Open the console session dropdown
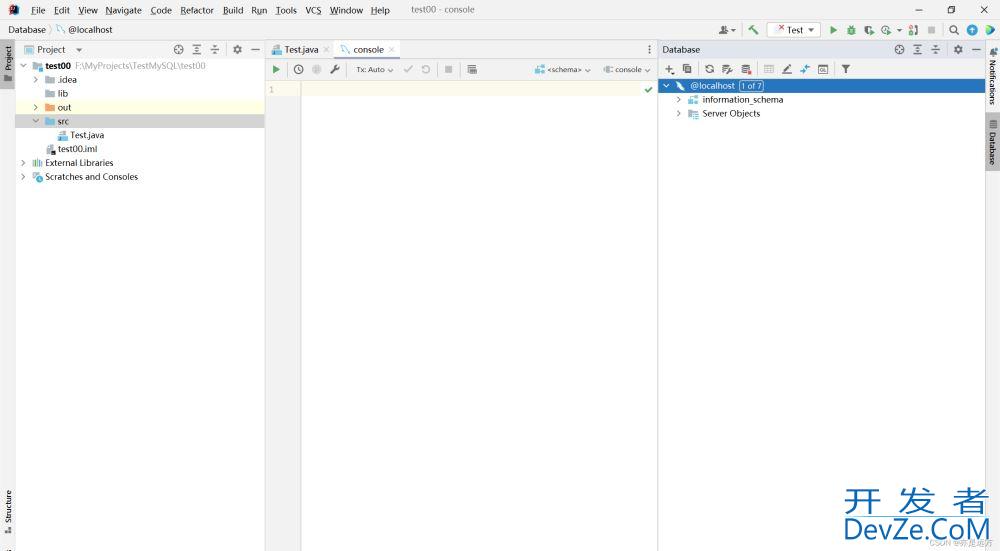The height and width of the screenshot is (551, 1000). point(627,70)
